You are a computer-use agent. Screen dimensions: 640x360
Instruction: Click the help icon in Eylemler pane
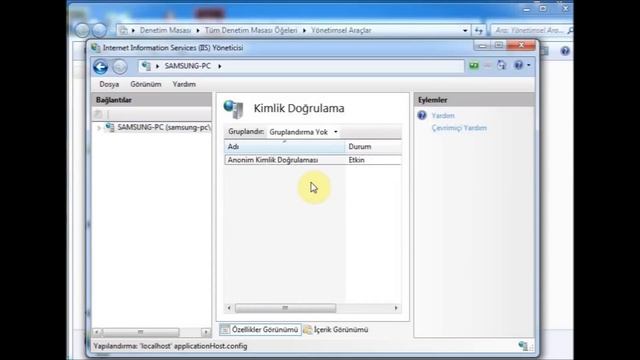tap(422, 116)
